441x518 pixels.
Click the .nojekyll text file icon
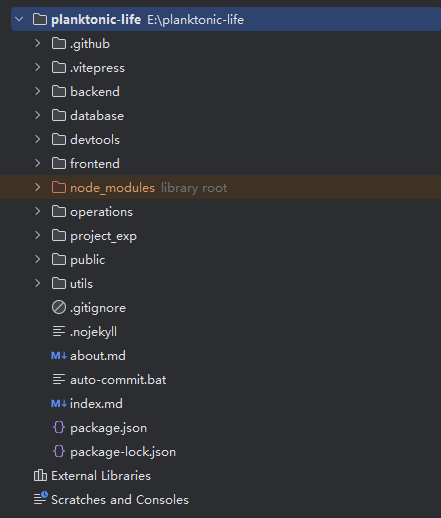[59, 331]
